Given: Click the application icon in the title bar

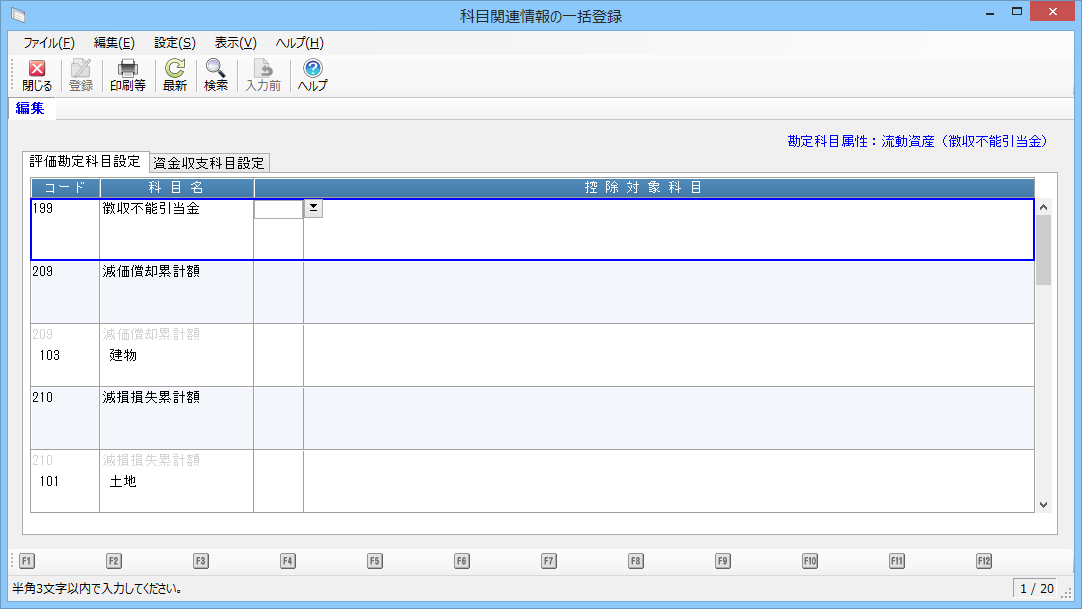Looking at the screenshot, I should [x=17, y=15].
